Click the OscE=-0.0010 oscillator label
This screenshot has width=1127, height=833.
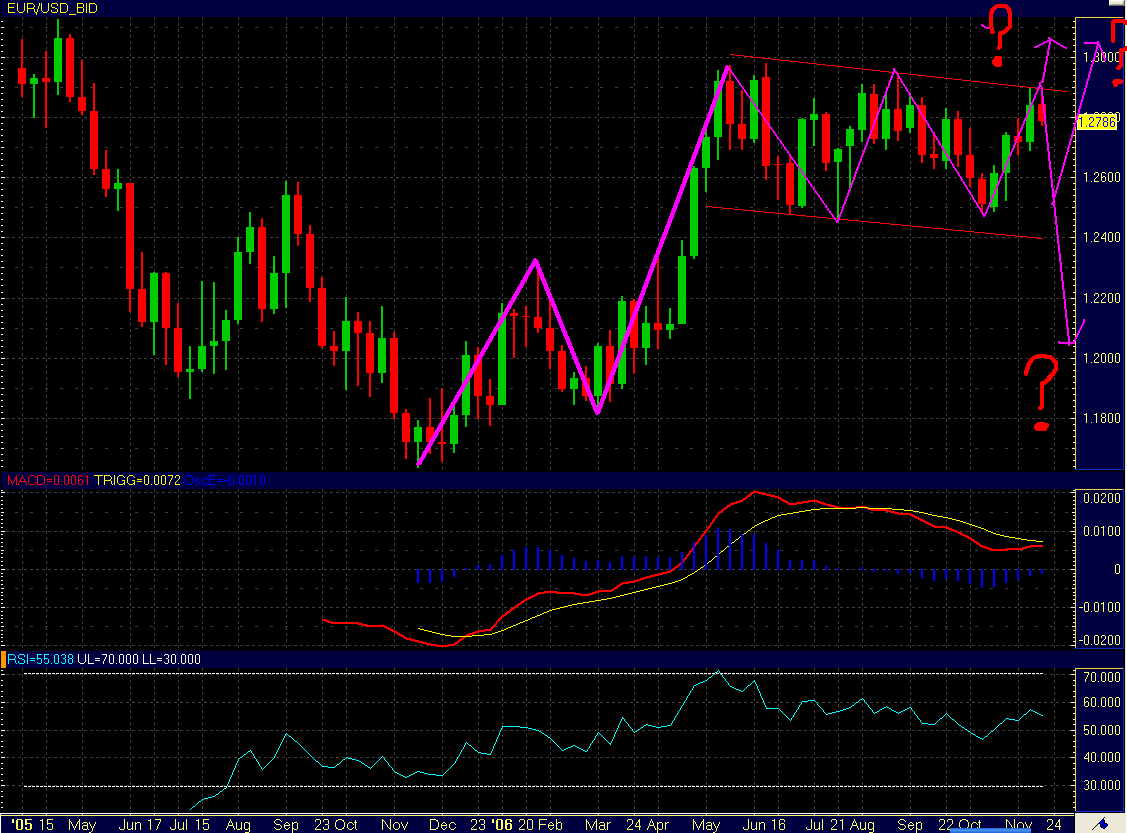coord(224,481)
